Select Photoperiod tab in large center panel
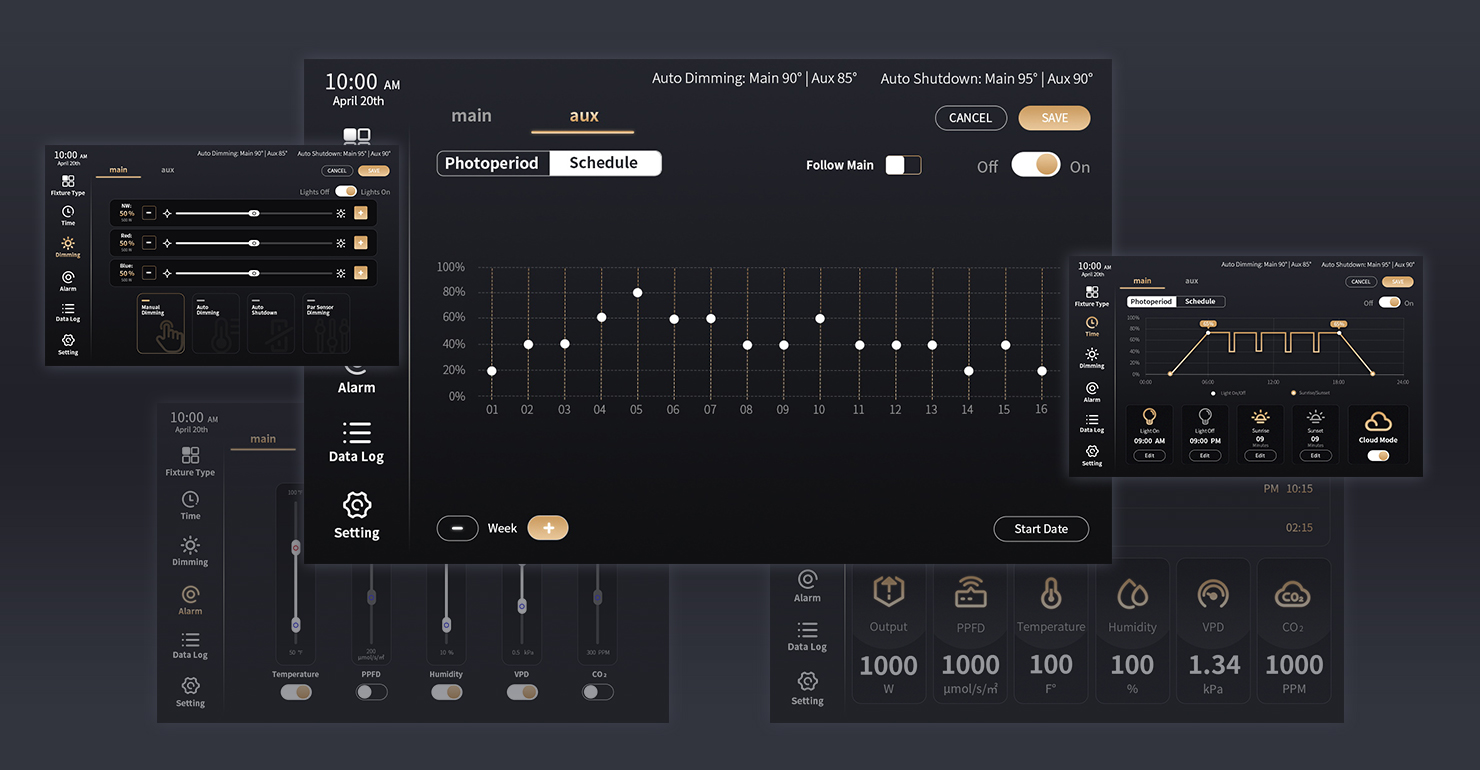This screenshot has height=770, width=1480. [x=492, y=163]
